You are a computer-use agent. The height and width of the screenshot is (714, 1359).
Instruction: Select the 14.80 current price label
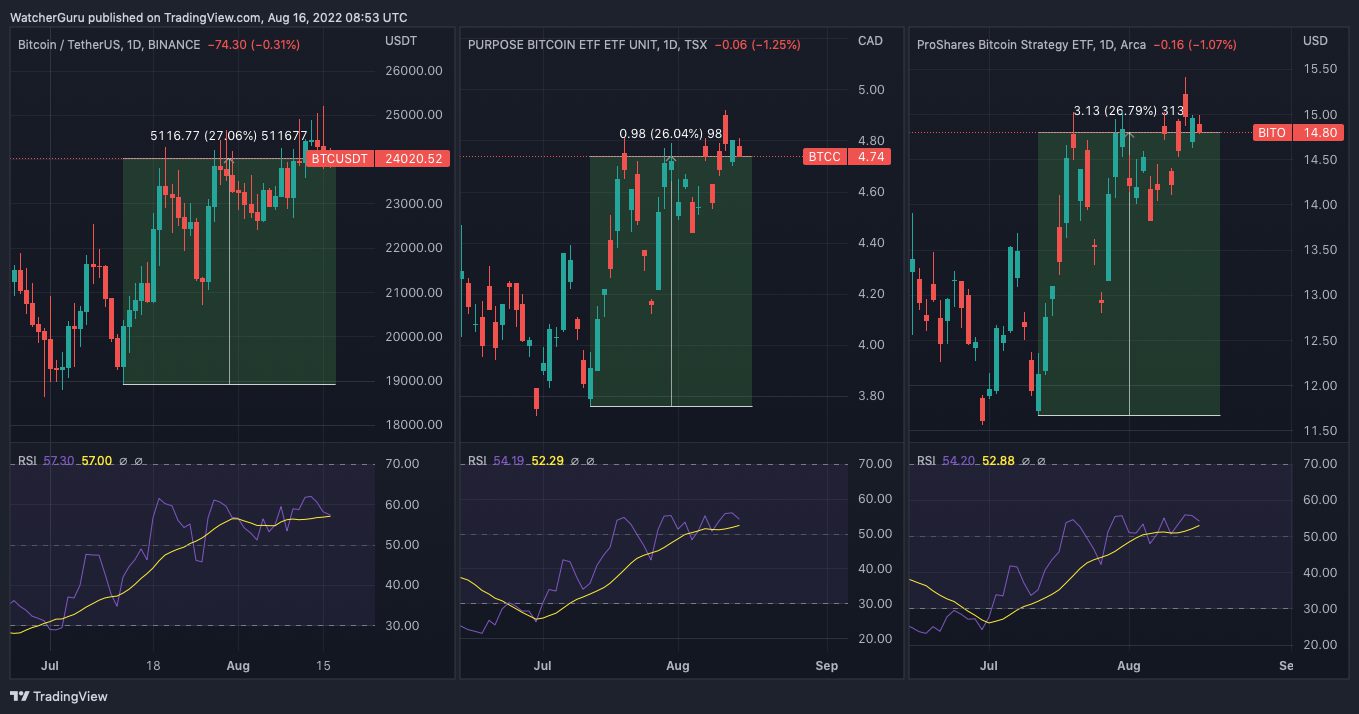click(x=1318, y=132)
